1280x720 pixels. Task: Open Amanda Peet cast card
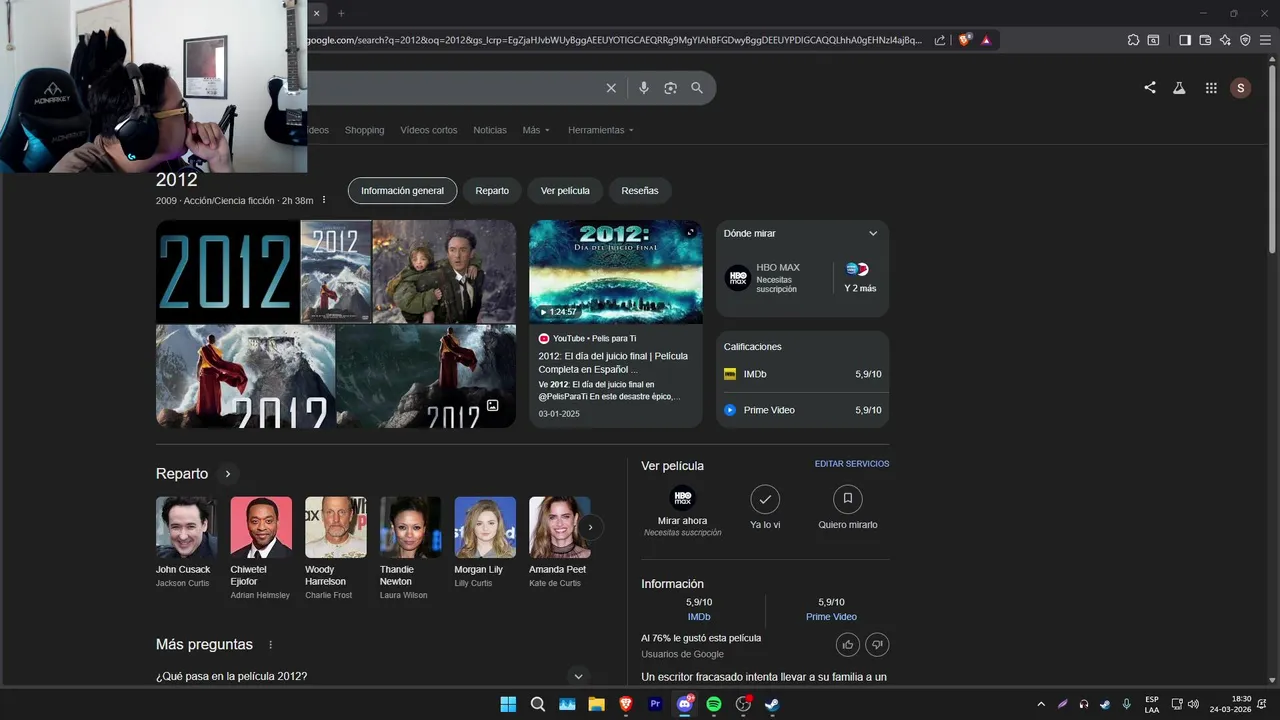coord(559,542)
